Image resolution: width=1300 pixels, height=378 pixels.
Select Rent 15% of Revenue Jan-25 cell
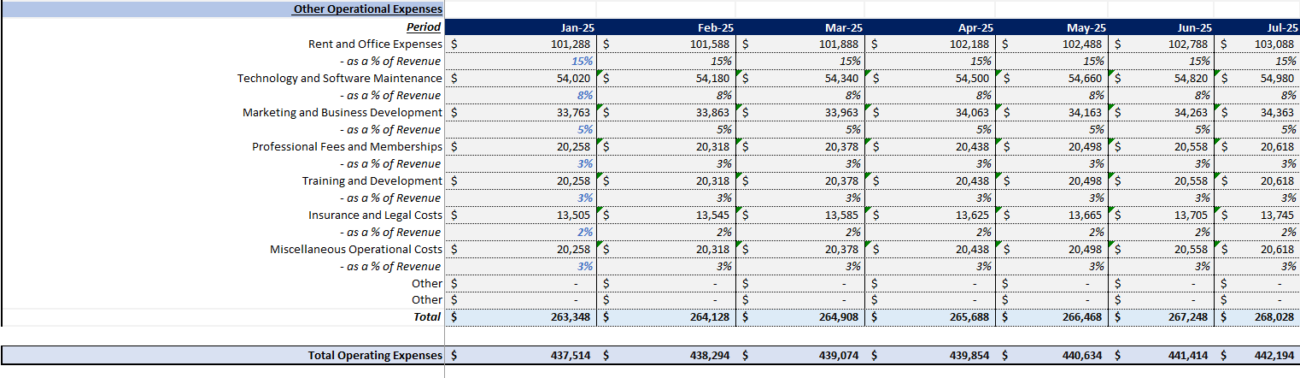521,61
